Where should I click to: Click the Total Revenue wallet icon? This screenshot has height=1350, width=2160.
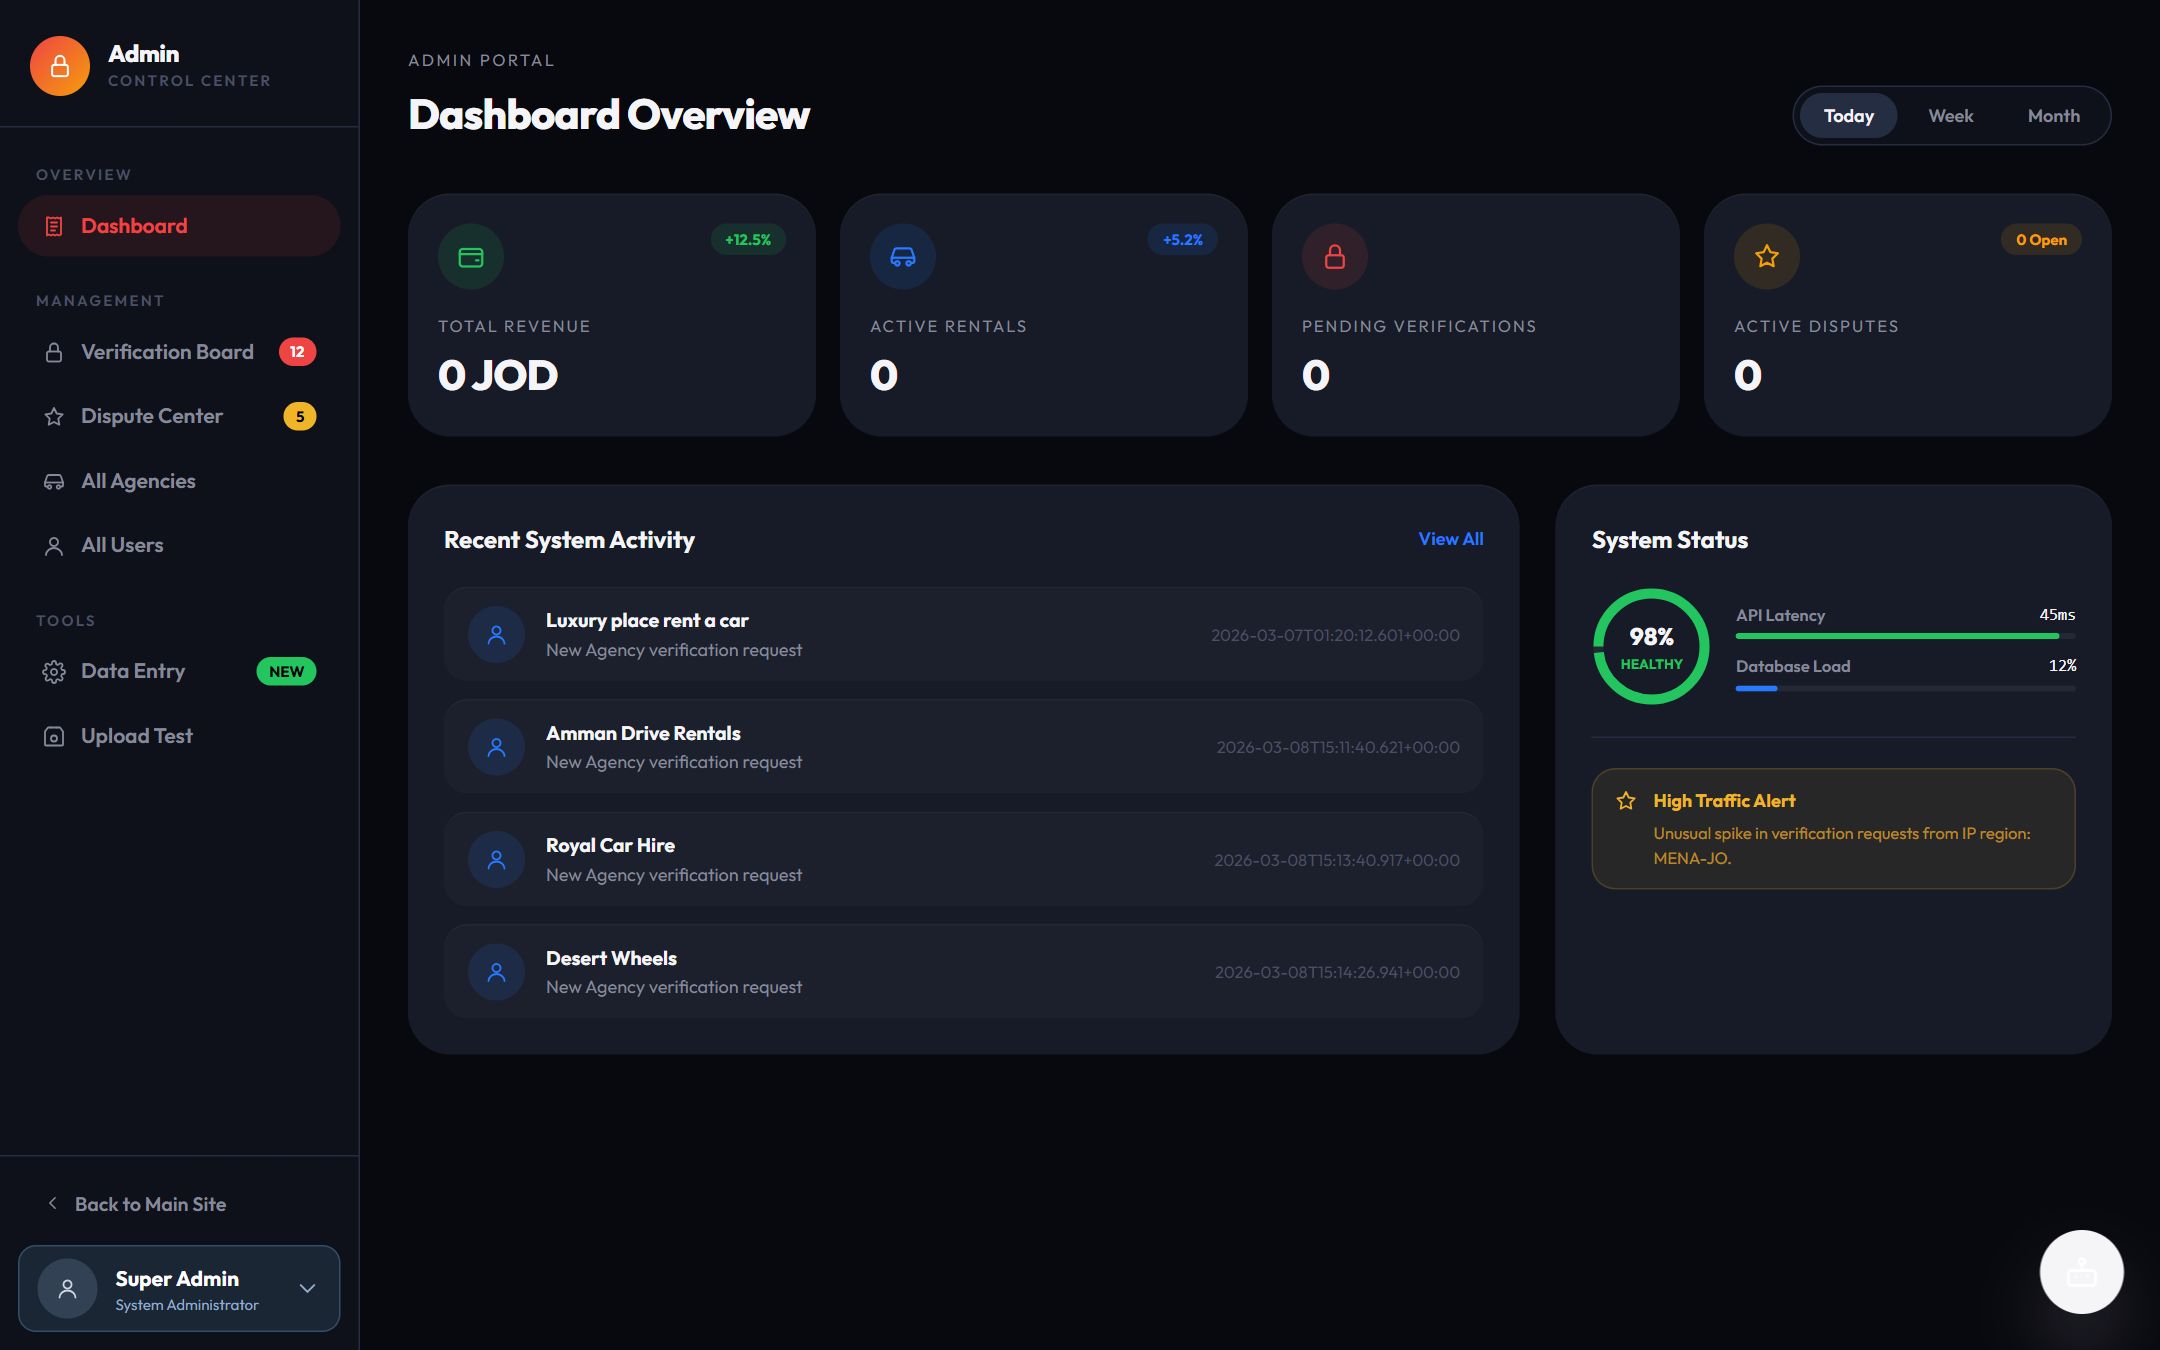[471, 257]
